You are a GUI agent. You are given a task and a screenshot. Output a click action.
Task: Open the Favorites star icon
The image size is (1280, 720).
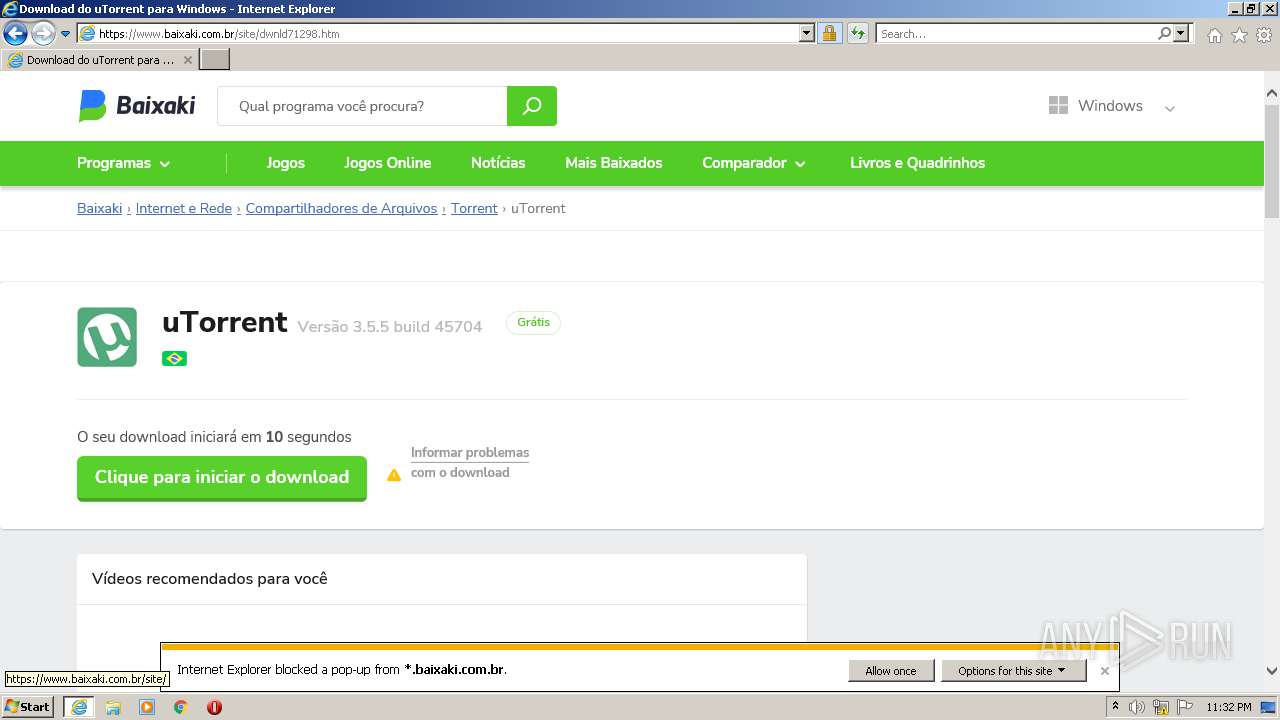pos(1239,35)
